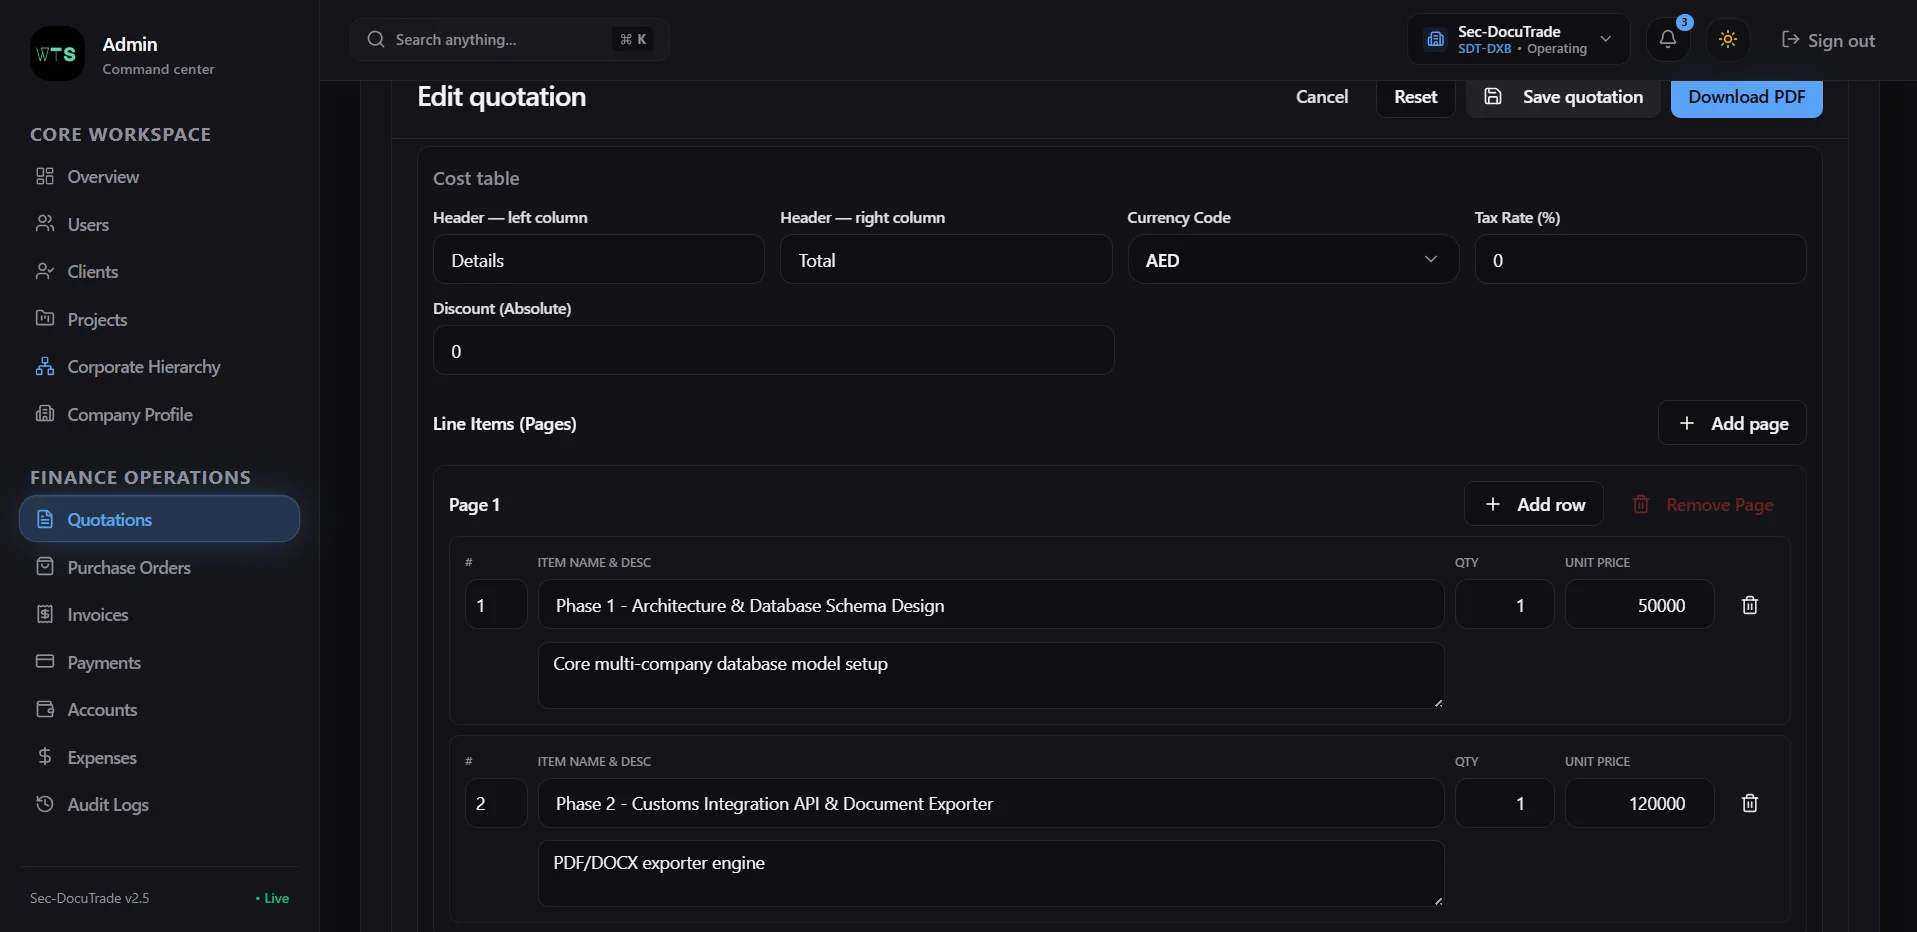Edit the 120000 unit price field
This screenshot has width=1917, height=932.
(1640, 803)
